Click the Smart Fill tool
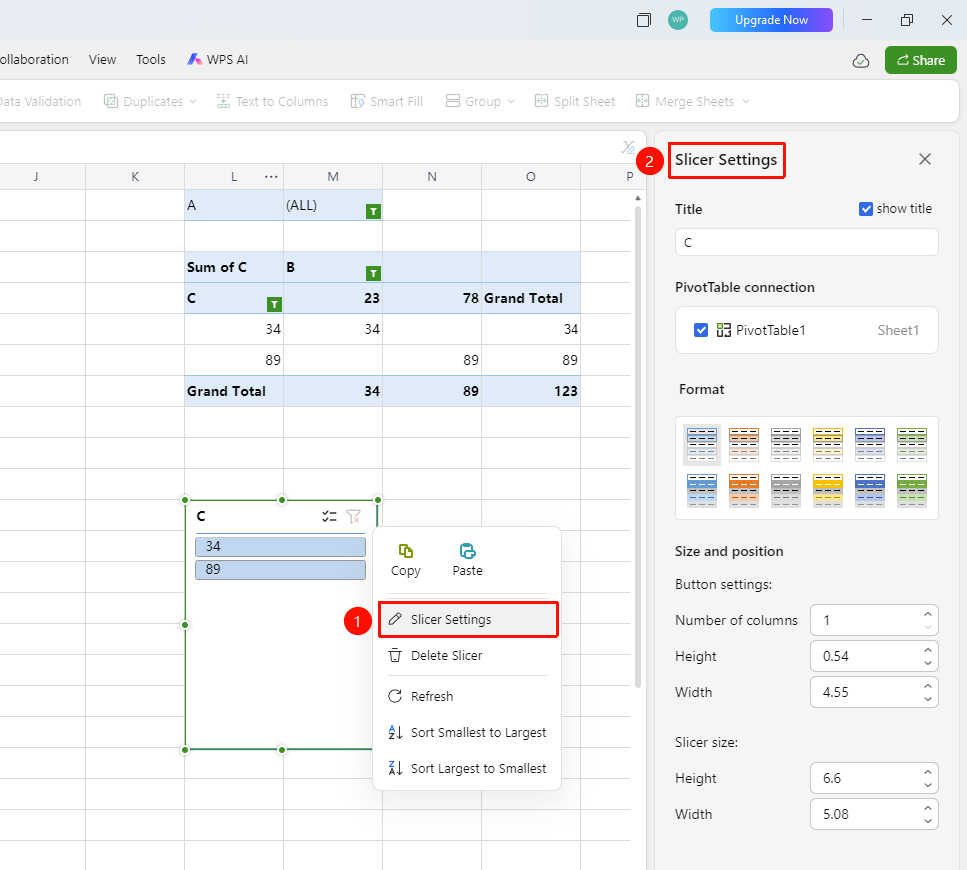 387,101
